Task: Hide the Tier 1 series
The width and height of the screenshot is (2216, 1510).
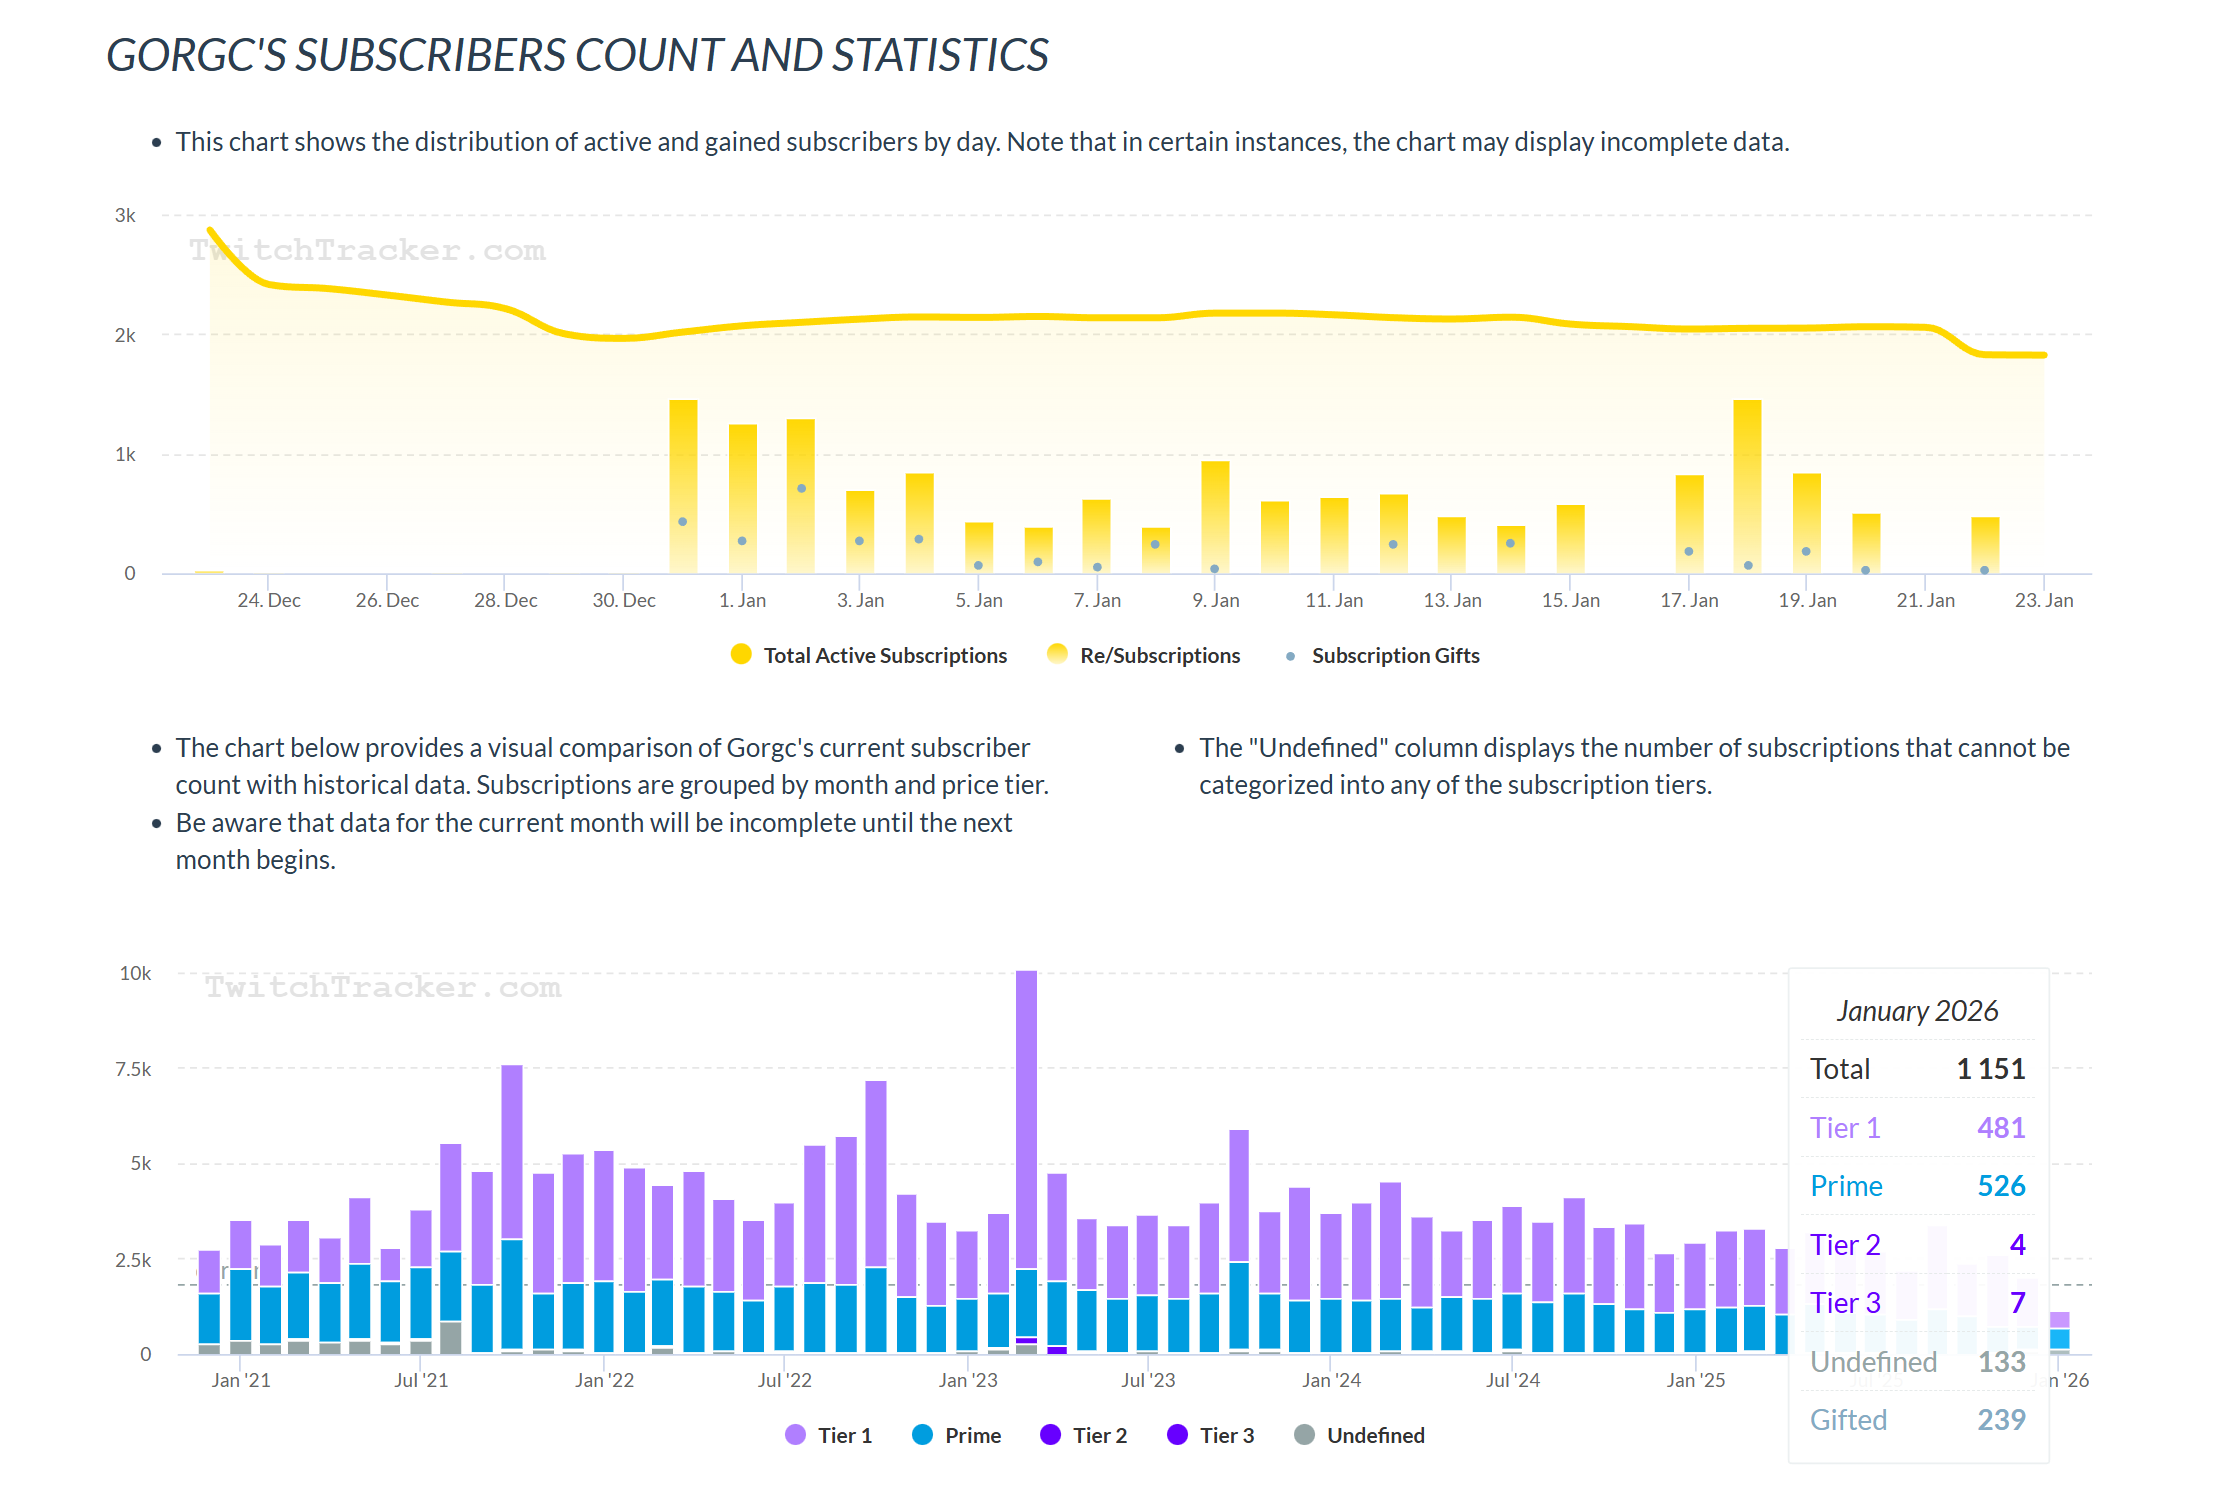Action: (x=844, y=1435)
